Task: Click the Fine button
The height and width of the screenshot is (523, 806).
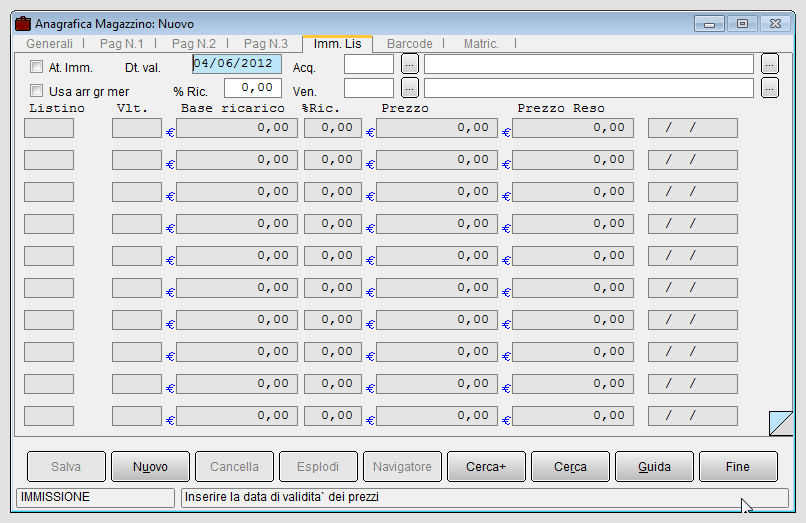Action: [738, 466]
